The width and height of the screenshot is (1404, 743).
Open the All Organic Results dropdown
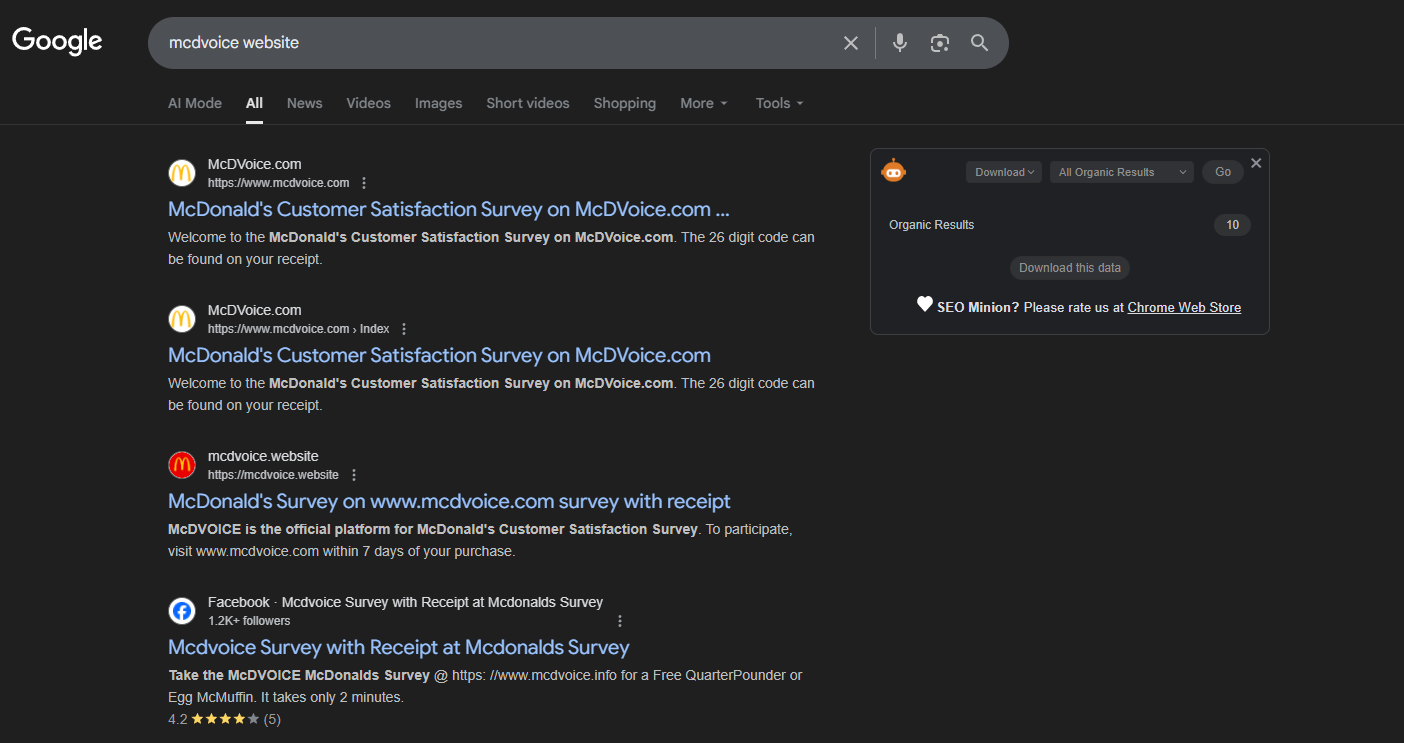pos(1121,172)
